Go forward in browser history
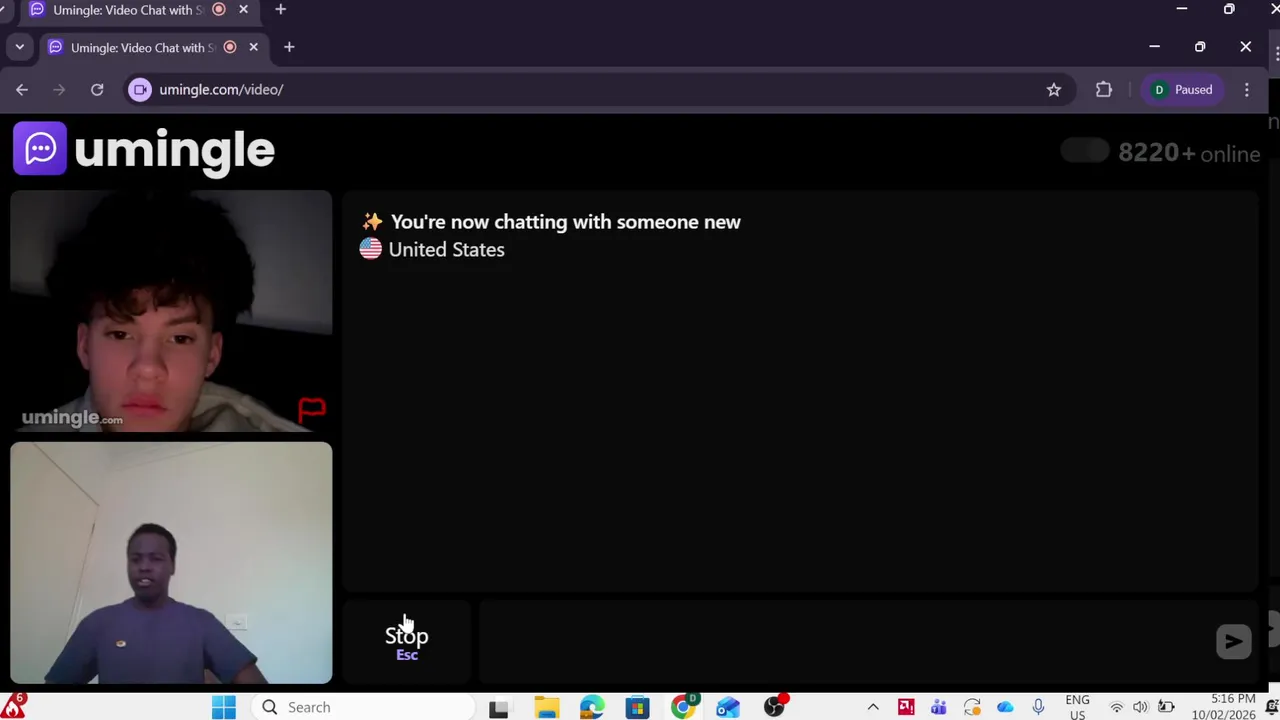The height and width of the screenshot is (720, 1280). [x=59, y=89]
